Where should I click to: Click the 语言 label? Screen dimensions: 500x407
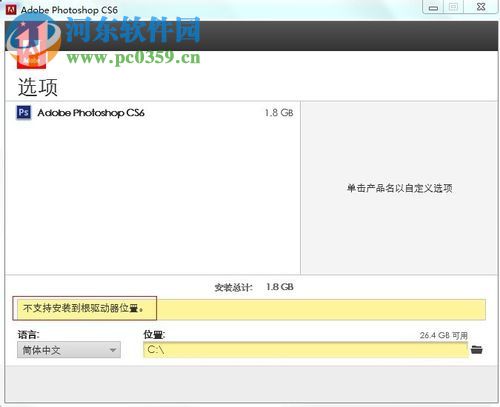click(28, 334)
